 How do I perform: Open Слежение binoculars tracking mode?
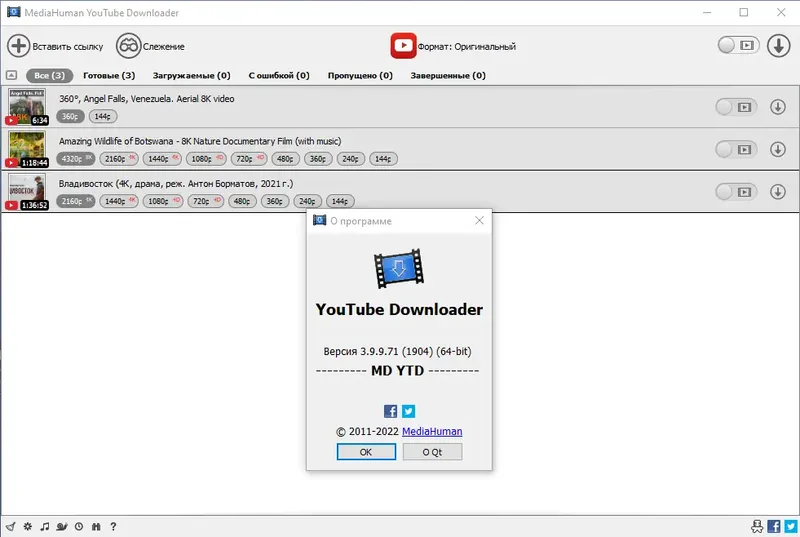point(128,46)
